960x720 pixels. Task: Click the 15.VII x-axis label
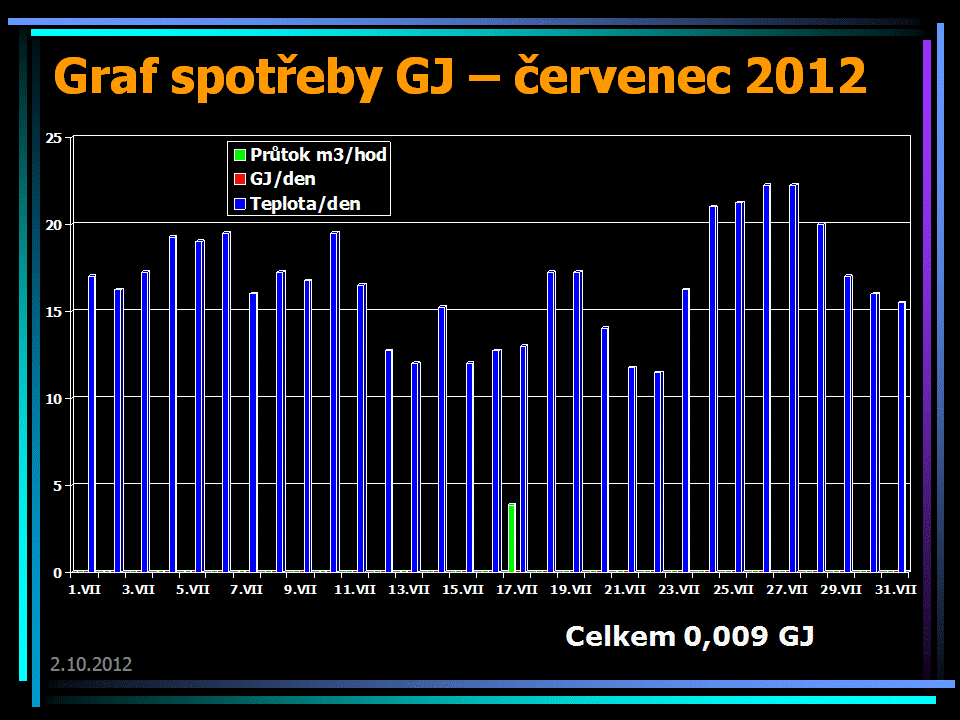(x=462, y=590)
